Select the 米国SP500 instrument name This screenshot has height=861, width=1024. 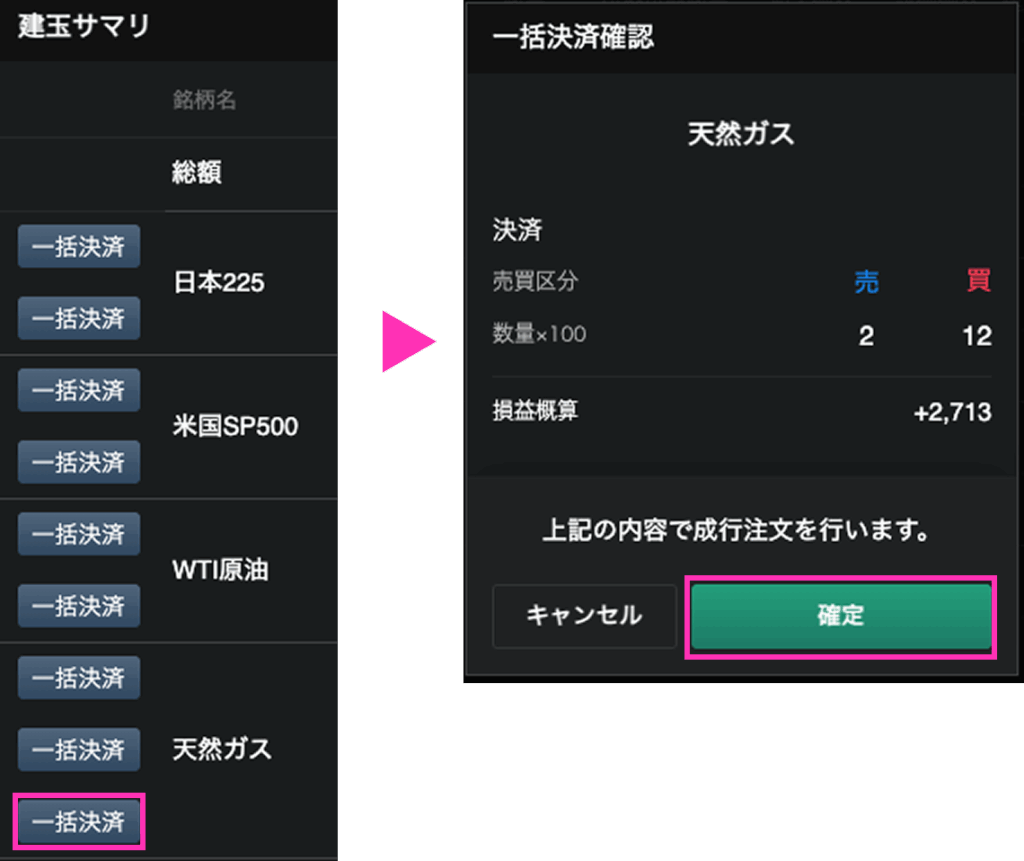[x=235, y=427]
